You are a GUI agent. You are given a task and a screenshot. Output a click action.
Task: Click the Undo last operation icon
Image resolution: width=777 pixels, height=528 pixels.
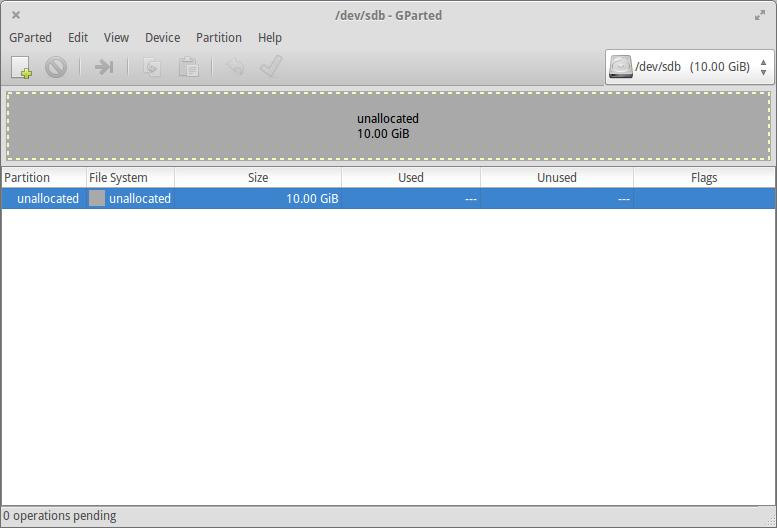(x=235, y=67)
